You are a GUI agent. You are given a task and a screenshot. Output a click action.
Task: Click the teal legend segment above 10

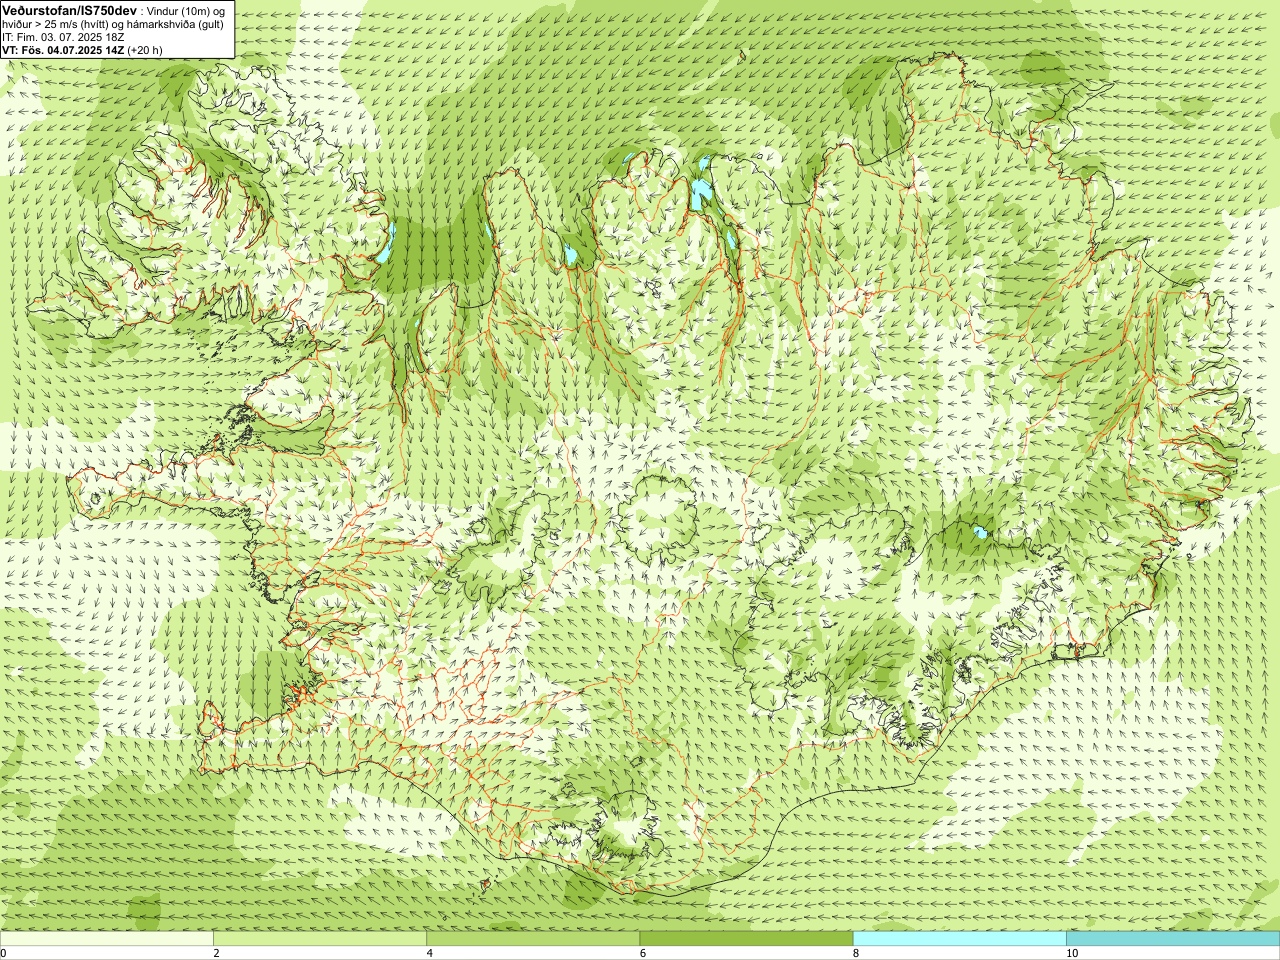click(x=1173, y=939)
